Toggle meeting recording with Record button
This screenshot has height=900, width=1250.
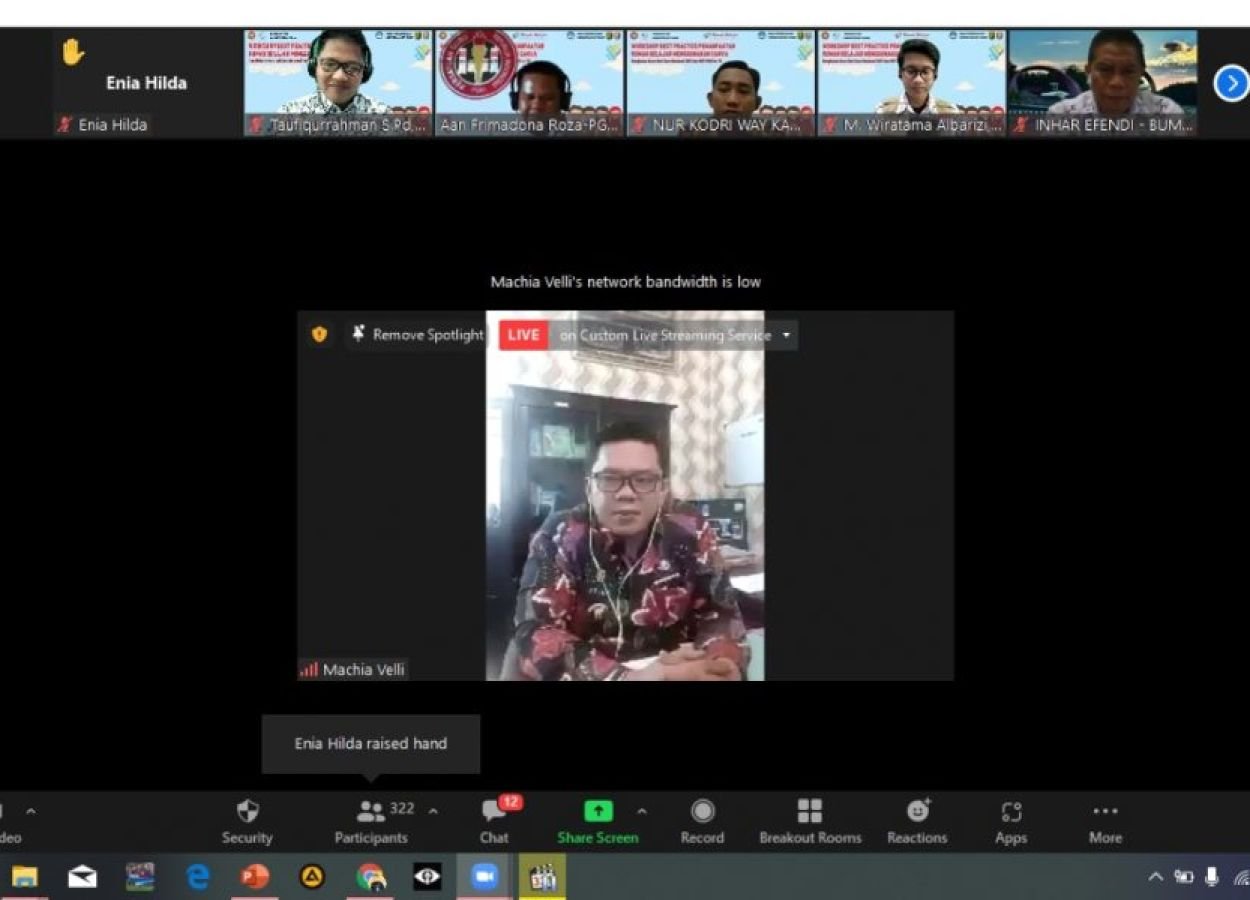702,821
